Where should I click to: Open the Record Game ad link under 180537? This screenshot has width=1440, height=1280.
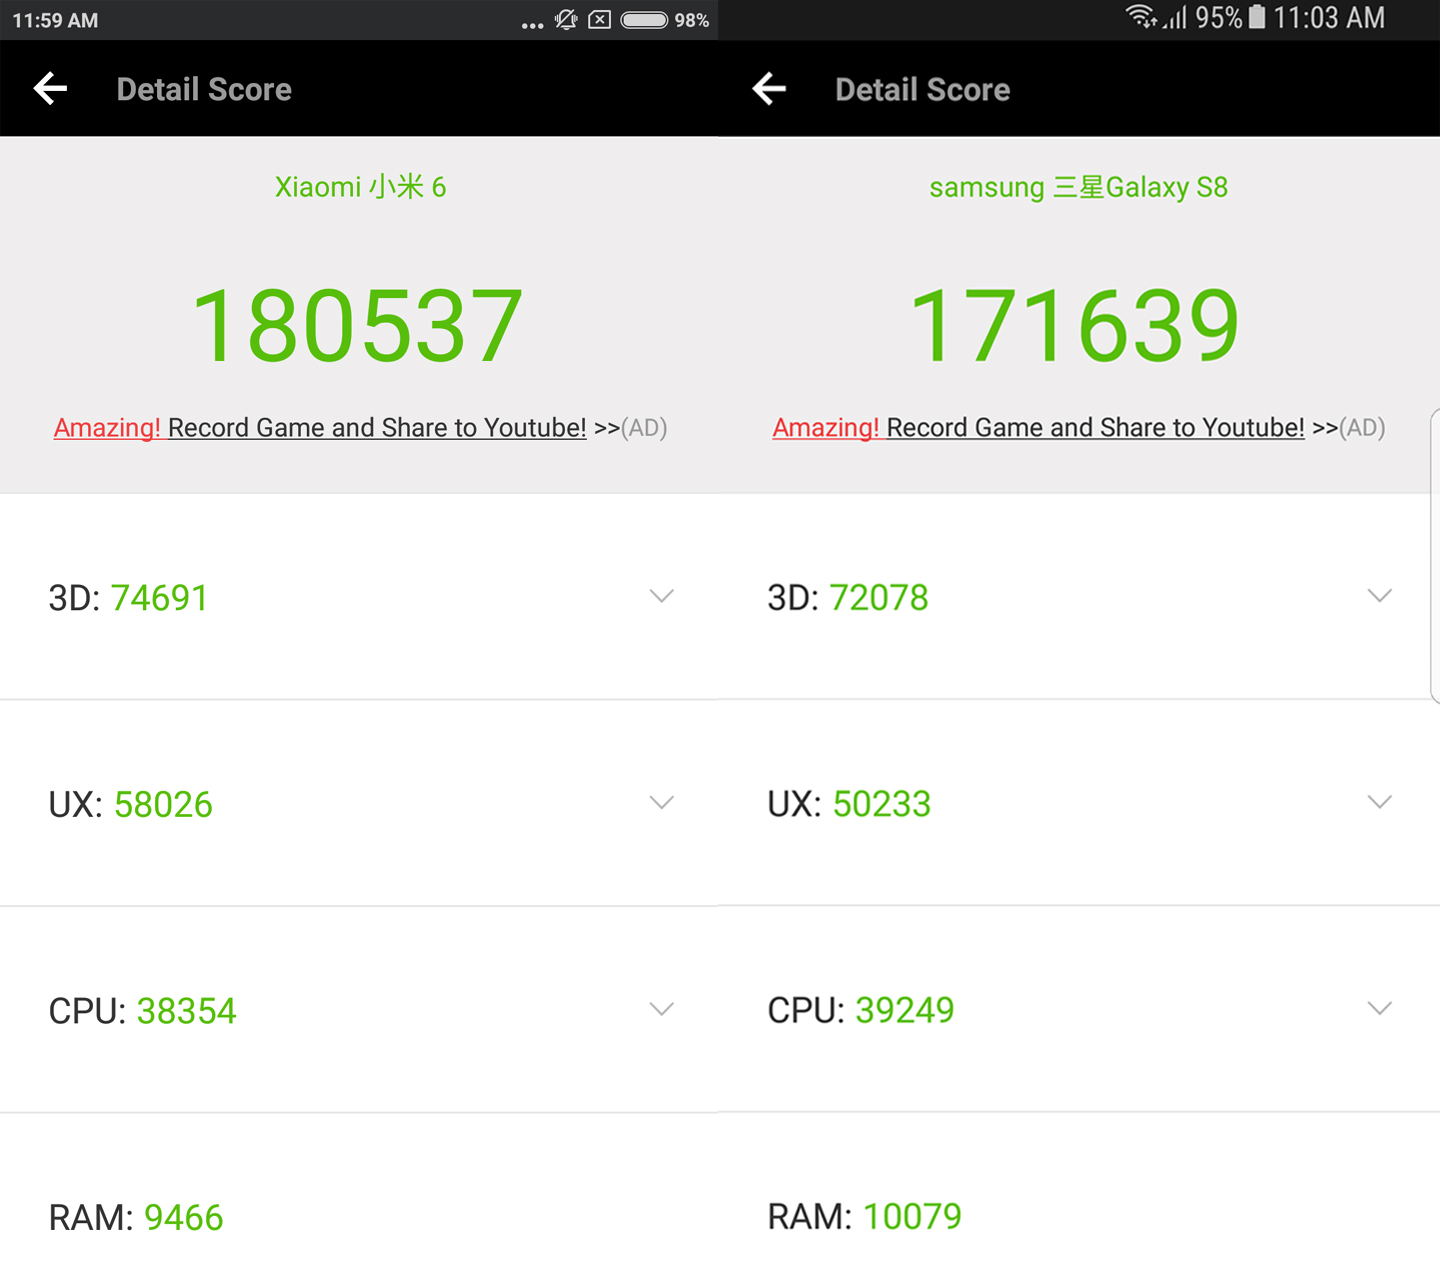[360, 428]
